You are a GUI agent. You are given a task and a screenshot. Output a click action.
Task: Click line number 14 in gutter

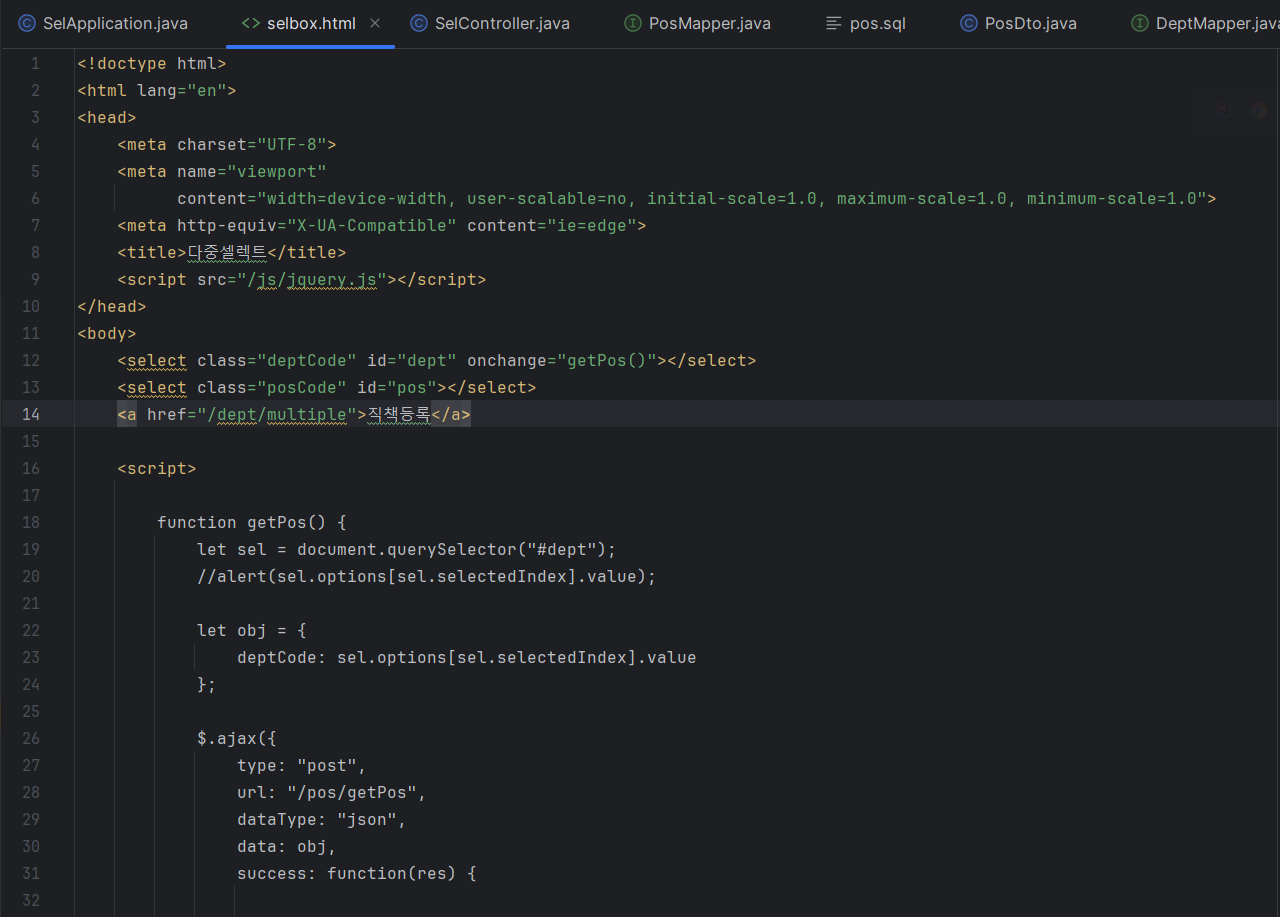pos(30,414)
